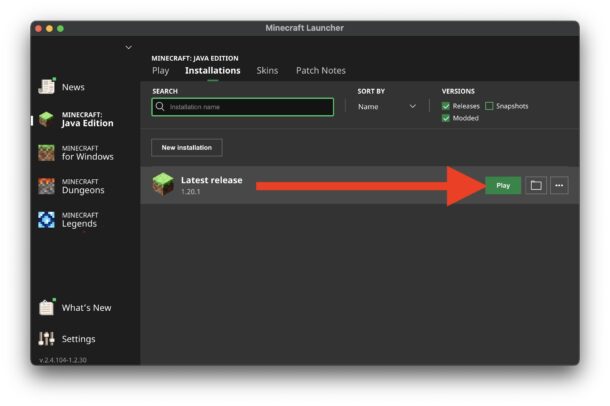The width and height of the screenshot is (610, 406).
Task: Open Minecraft for Windows icon
Action: [x=46, y=153]
